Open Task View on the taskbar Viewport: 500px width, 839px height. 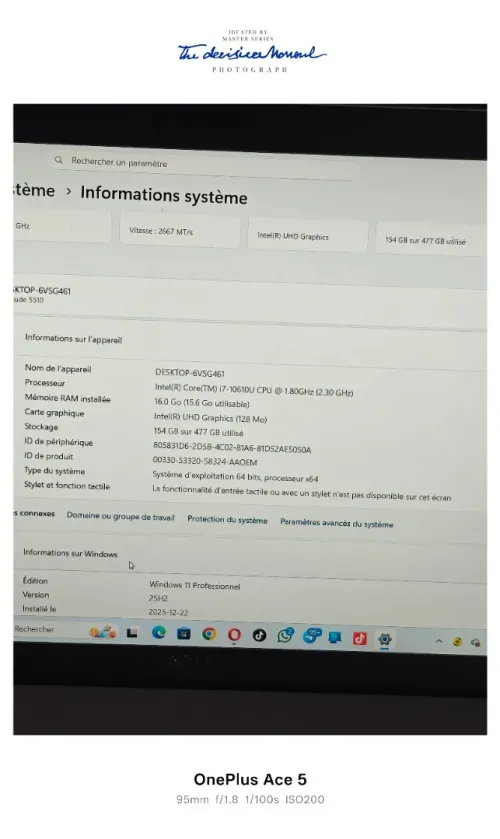coord(132,633)
